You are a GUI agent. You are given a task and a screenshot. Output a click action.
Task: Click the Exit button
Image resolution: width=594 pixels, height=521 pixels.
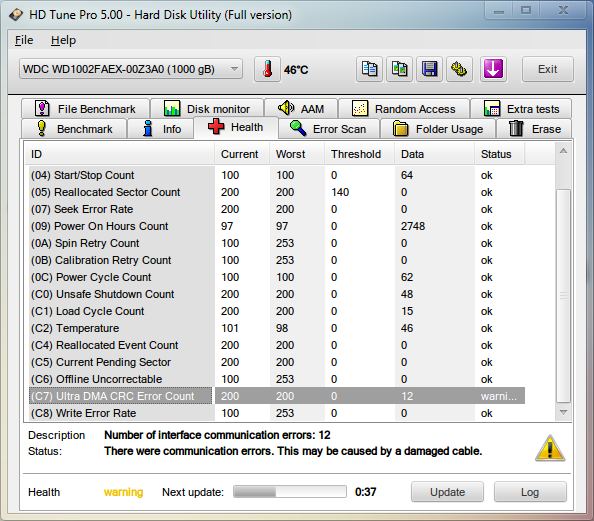point(547,69)
